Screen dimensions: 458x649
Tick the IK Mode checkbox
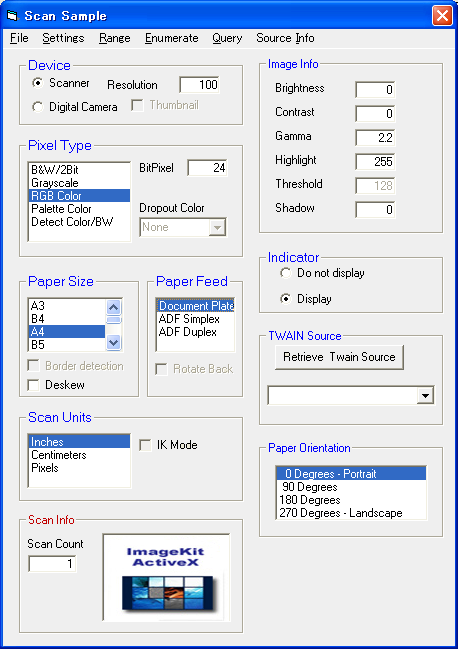point(145,445)
